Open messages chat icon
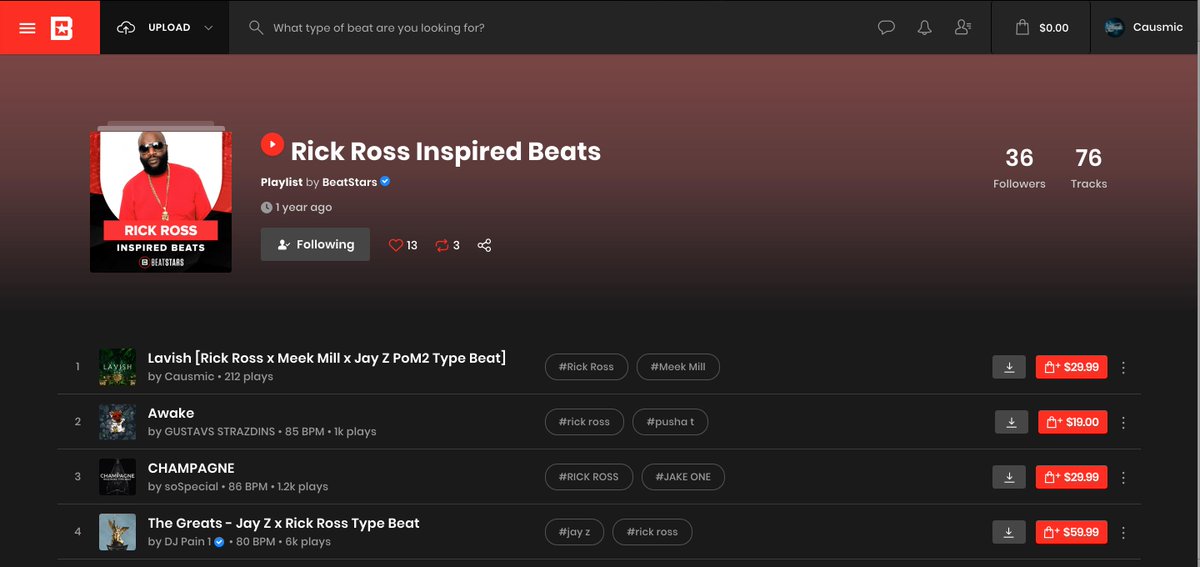The image size is (1200, 567). pyautogui.click(x=886, y=28)
